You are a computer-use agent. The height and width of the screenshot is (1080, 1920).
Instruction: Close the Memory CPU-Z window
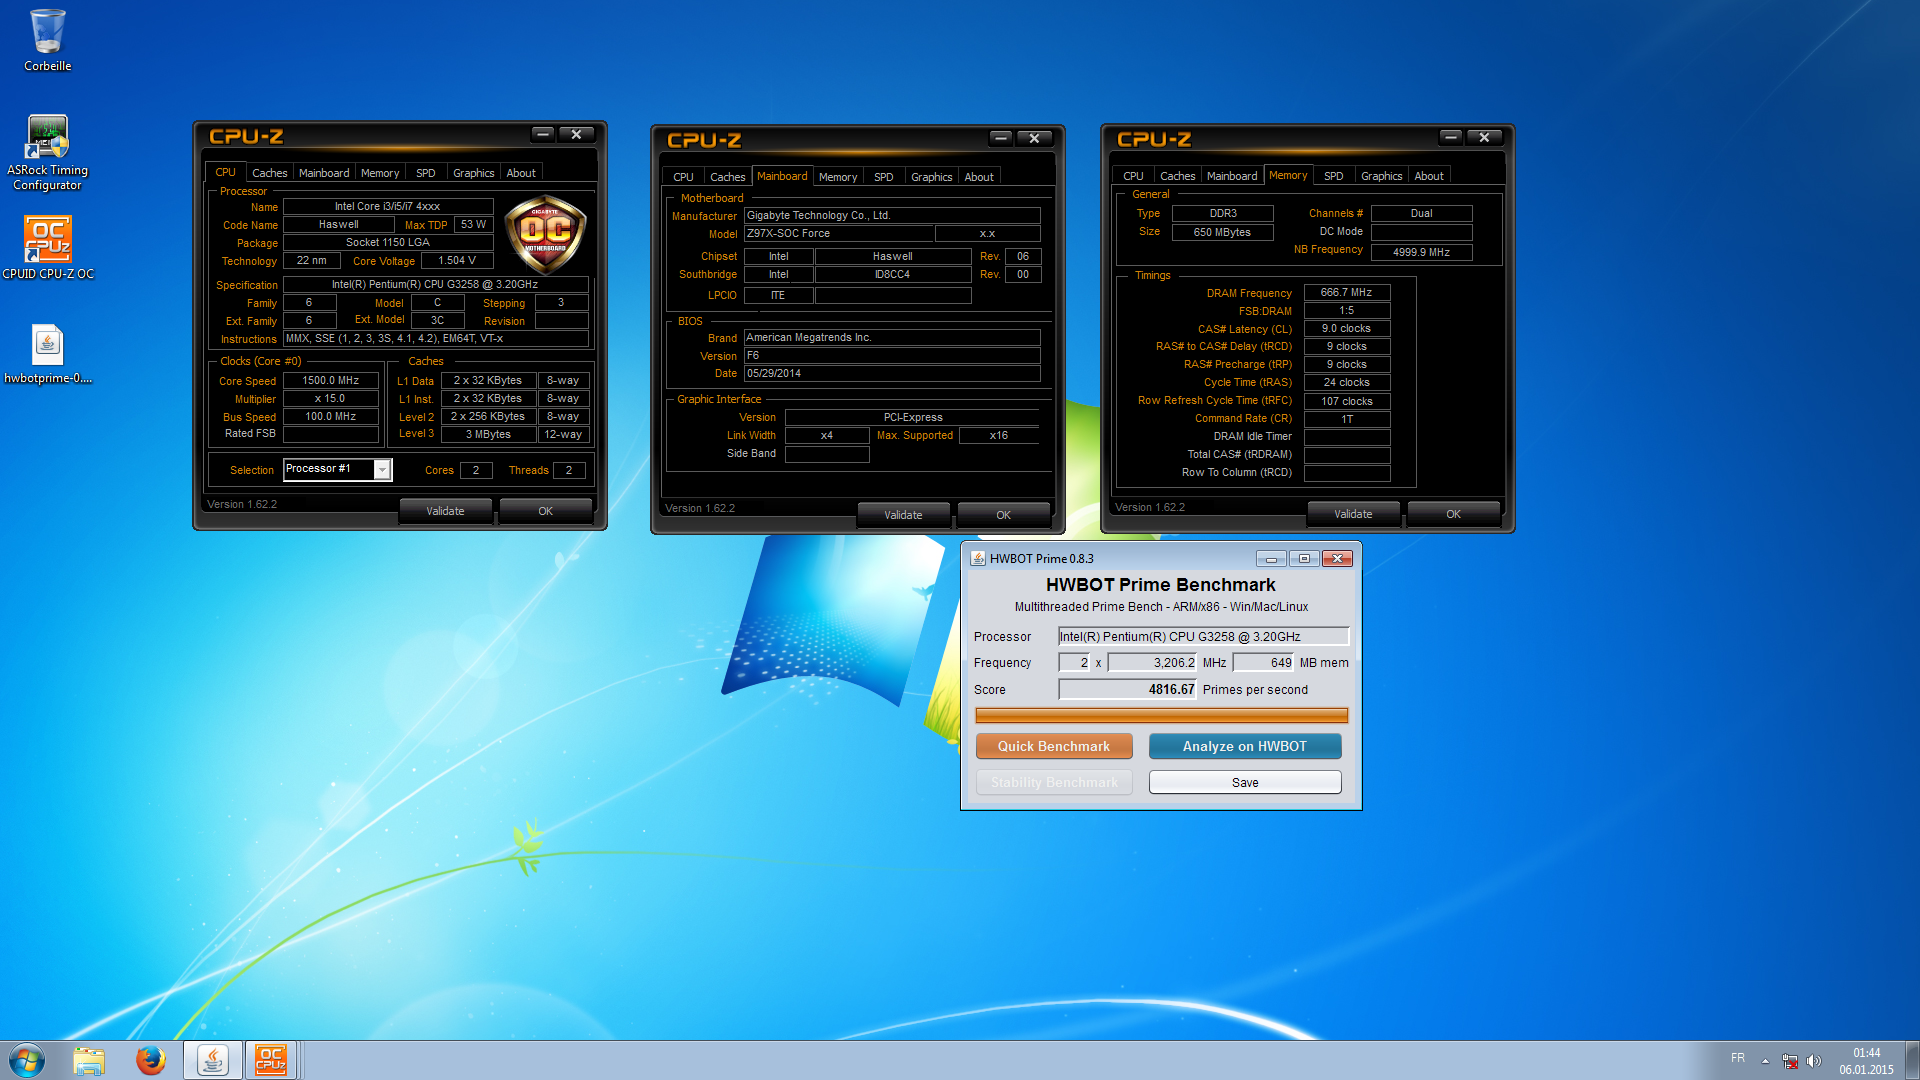[1485, 137]
